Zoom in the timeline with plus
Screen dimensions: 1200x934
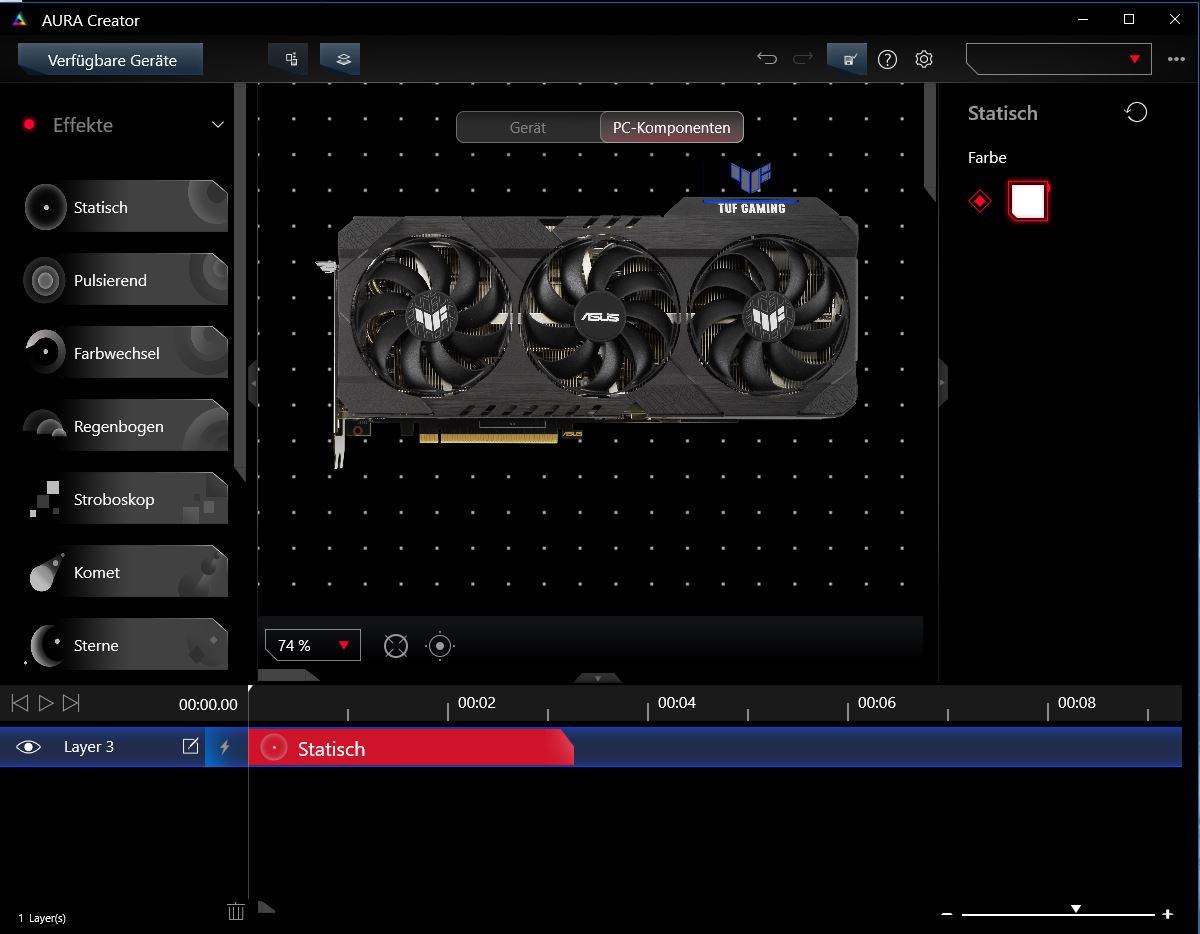click(1167, 914)
